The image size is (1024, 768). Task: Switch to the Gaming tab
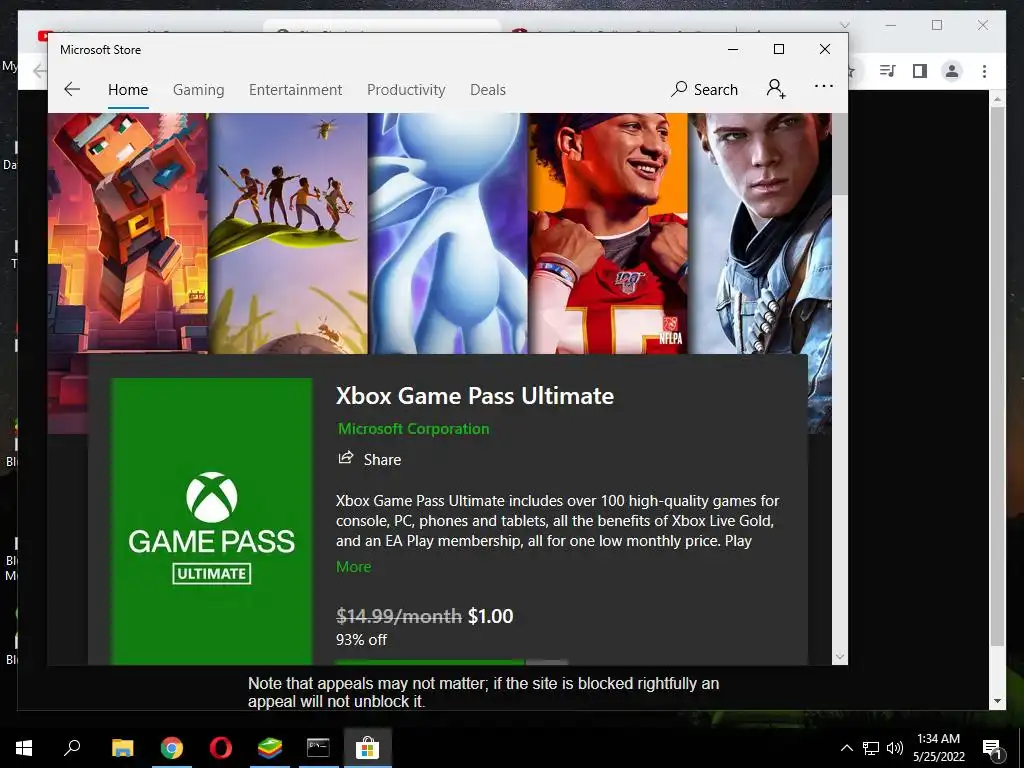pos(199,89)
